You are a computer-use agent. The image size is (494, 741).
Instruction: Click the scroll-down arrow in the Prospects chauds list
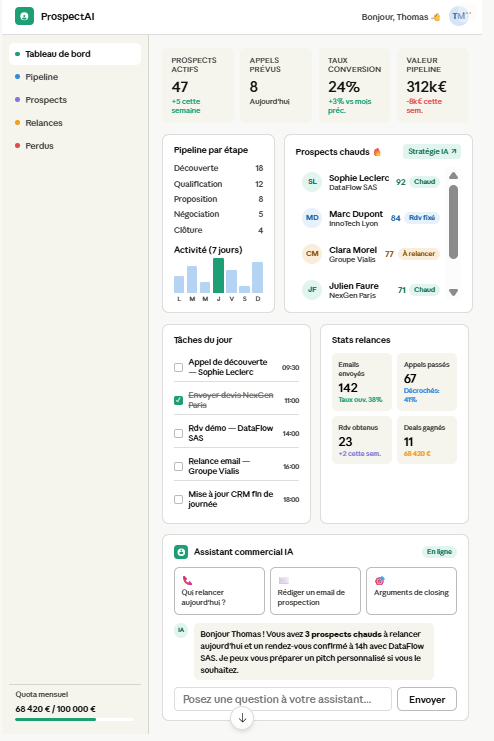453,293
